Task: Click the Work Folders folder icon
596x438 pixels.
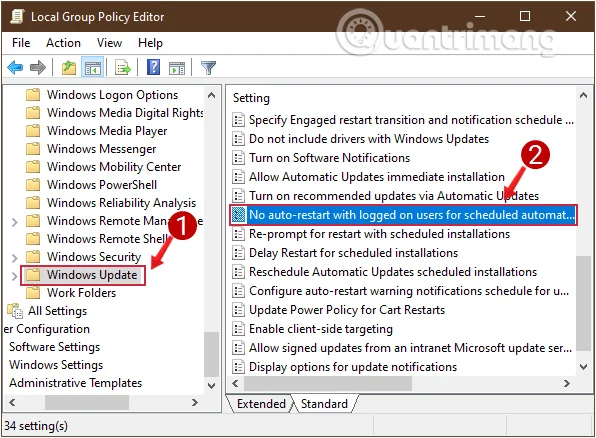Action: click(33, 292)
